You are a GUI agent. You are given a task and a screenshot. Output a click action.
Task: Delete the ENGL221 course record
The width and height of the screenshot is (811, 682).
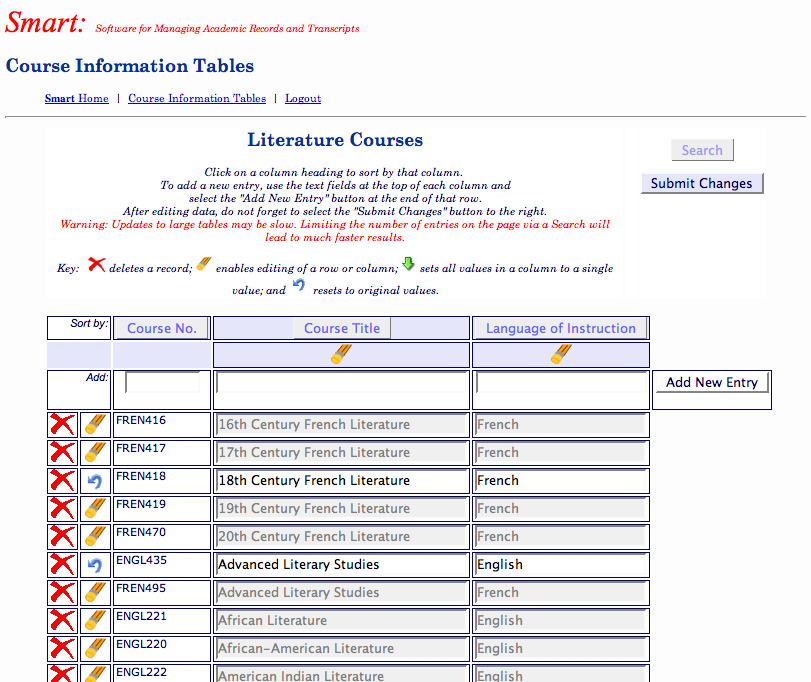click(63, 620)
